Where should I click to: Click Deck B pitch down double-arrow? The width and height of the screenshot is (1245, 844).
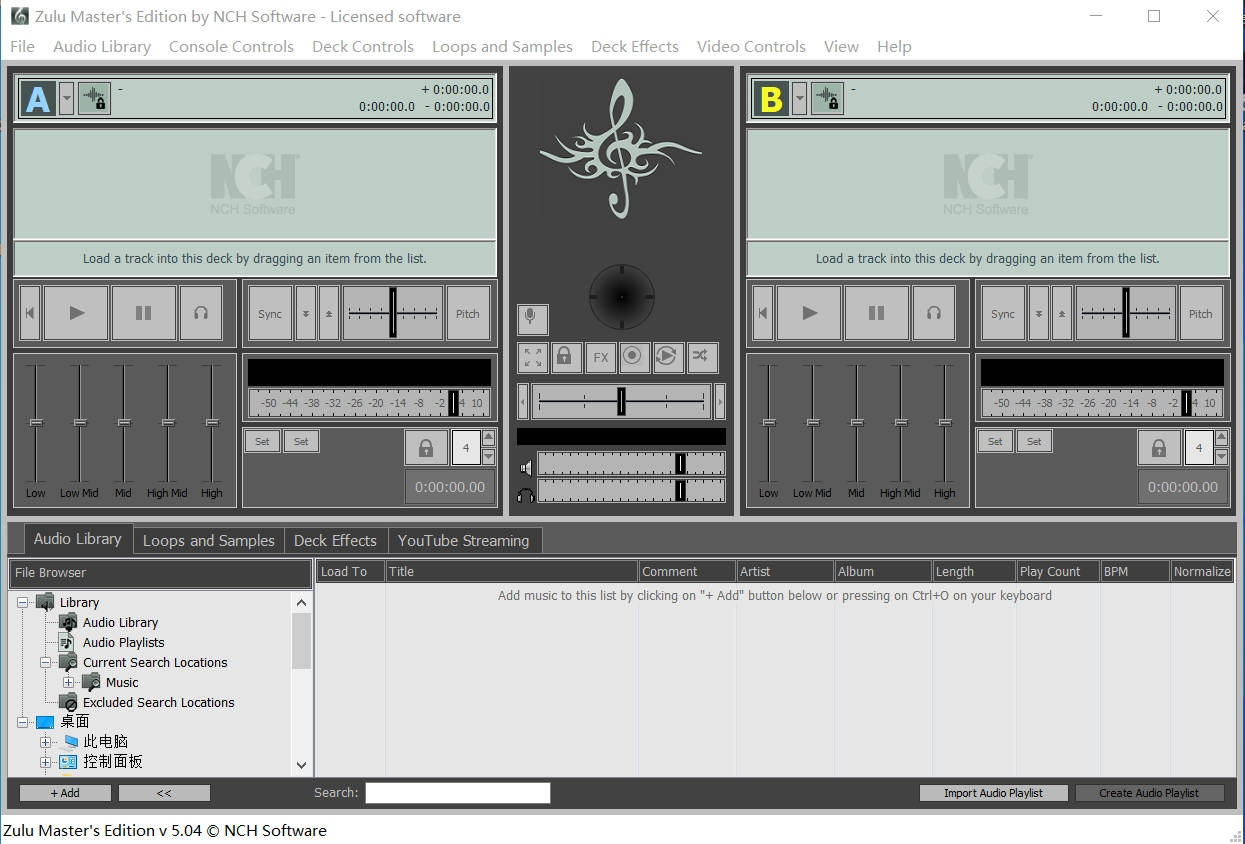pyautogui.click(x=1039, y=313)
